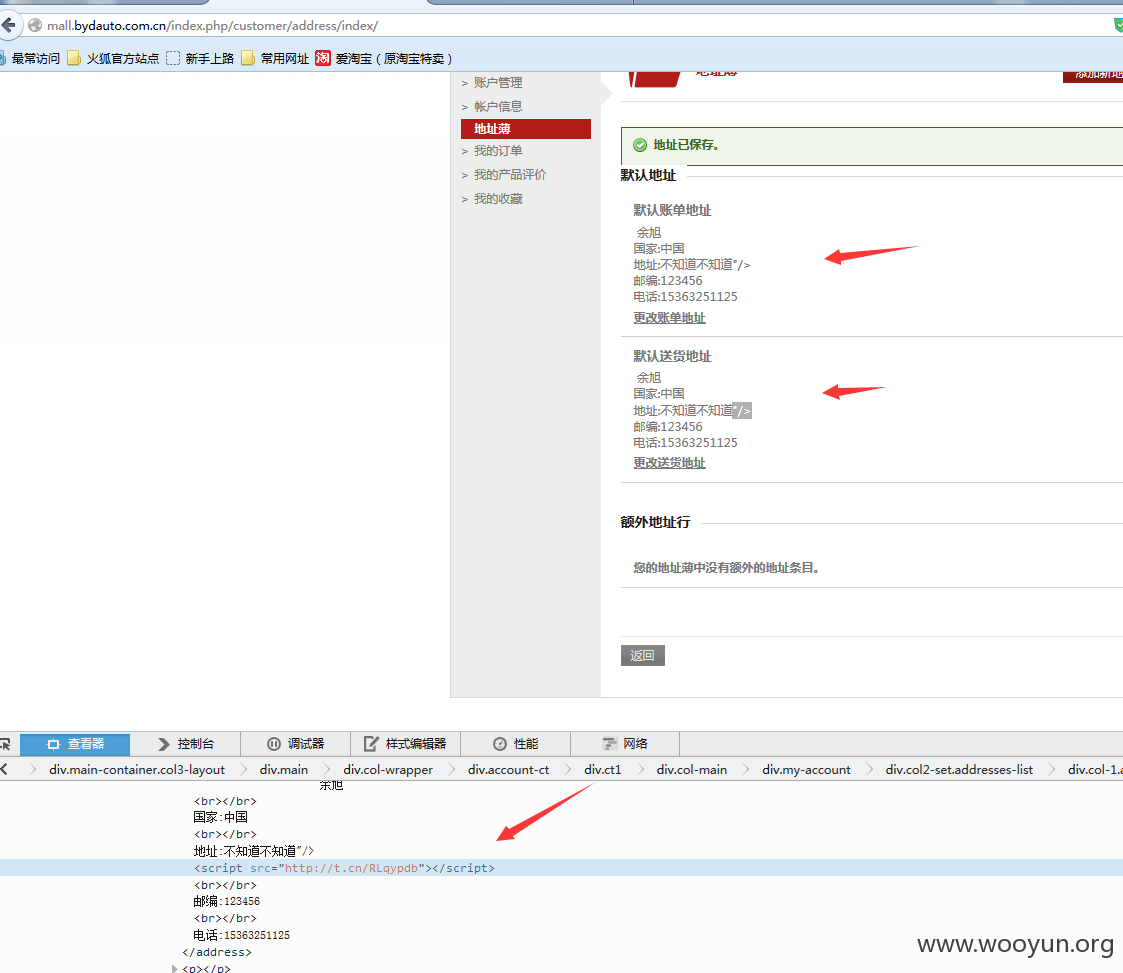Viewport: 1123px width, 973px height.
Task: Switch to the 网络 network tab
Action: [x=625, y=744]
